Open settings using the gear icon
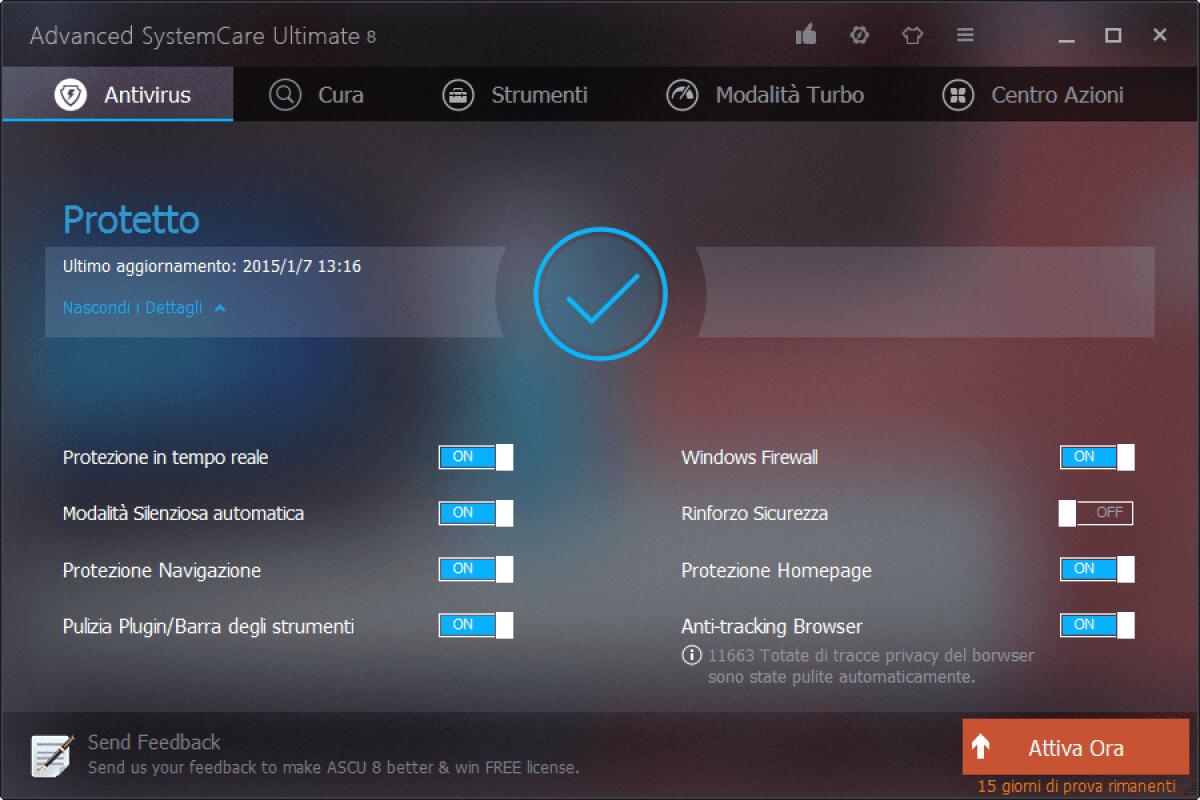The height and width of the screenshot is (800, 1200). click(858, 33)
